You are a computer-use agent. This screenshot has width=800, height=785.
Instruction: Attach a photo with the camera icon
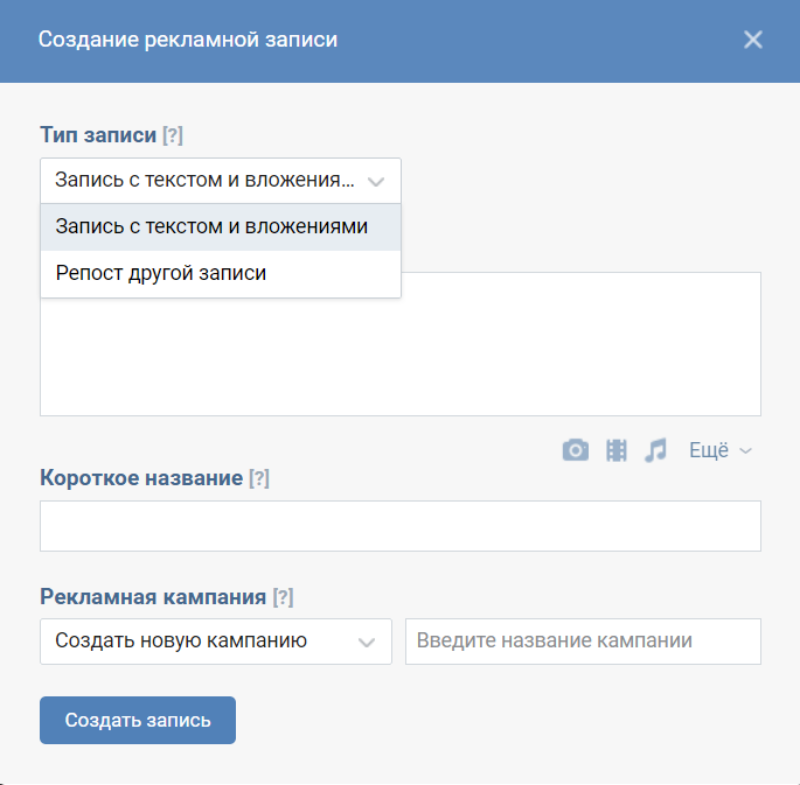576,450
